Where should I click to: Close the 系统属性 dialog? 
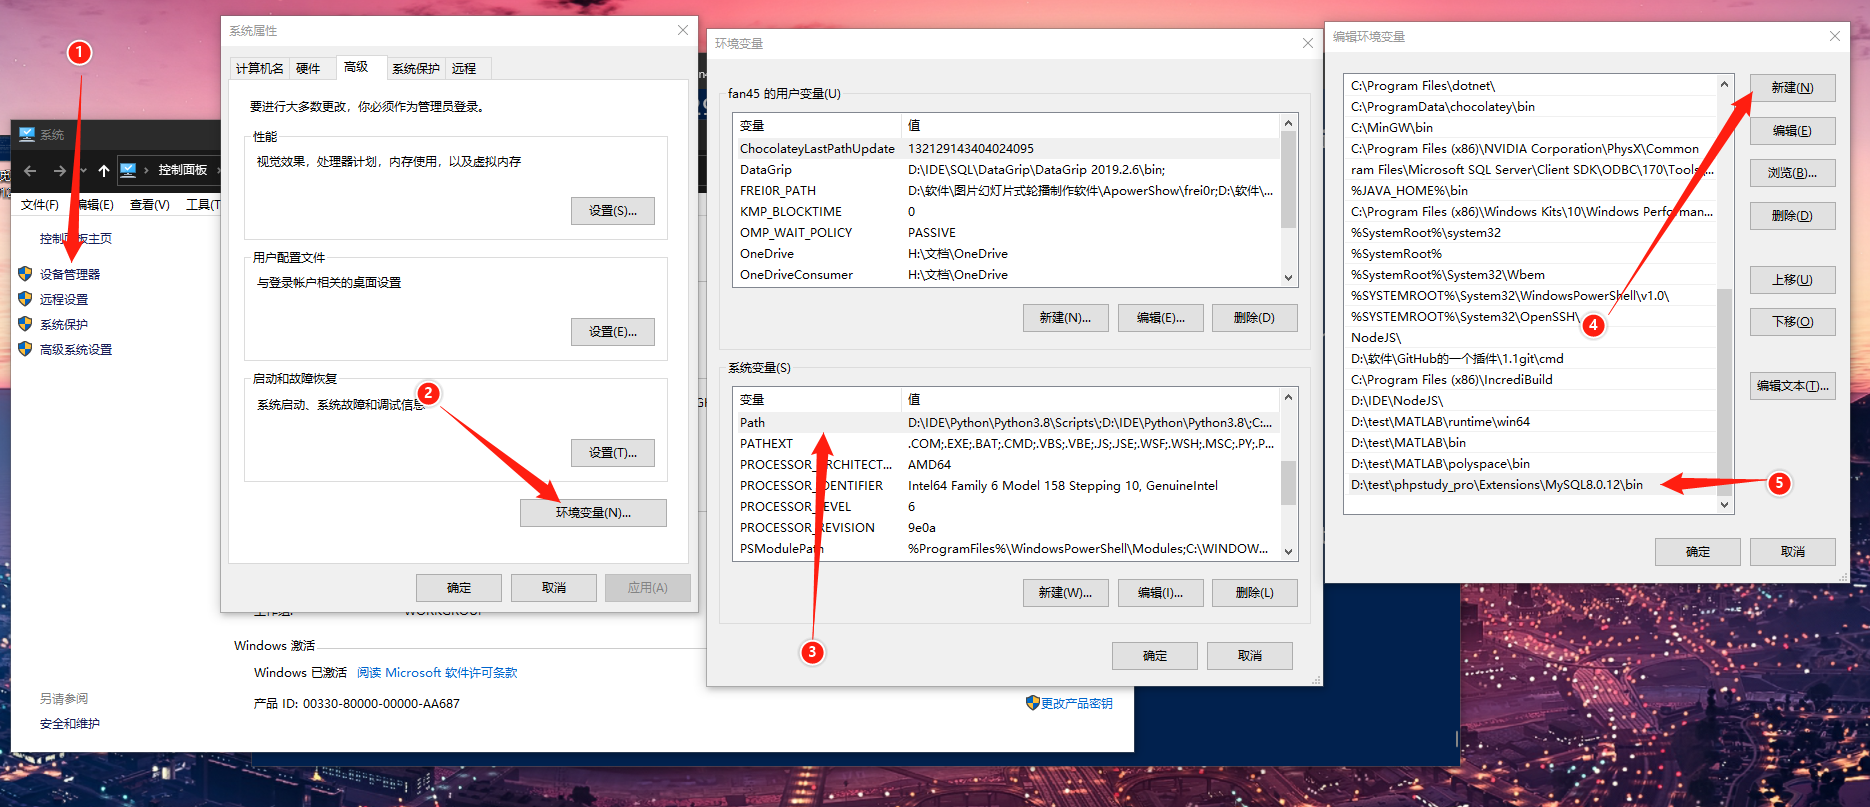pos(683,30)
